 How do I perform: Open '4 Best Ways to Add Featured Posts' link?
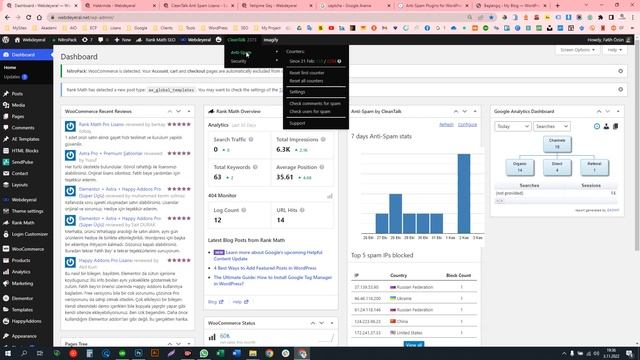click(265, 268)
